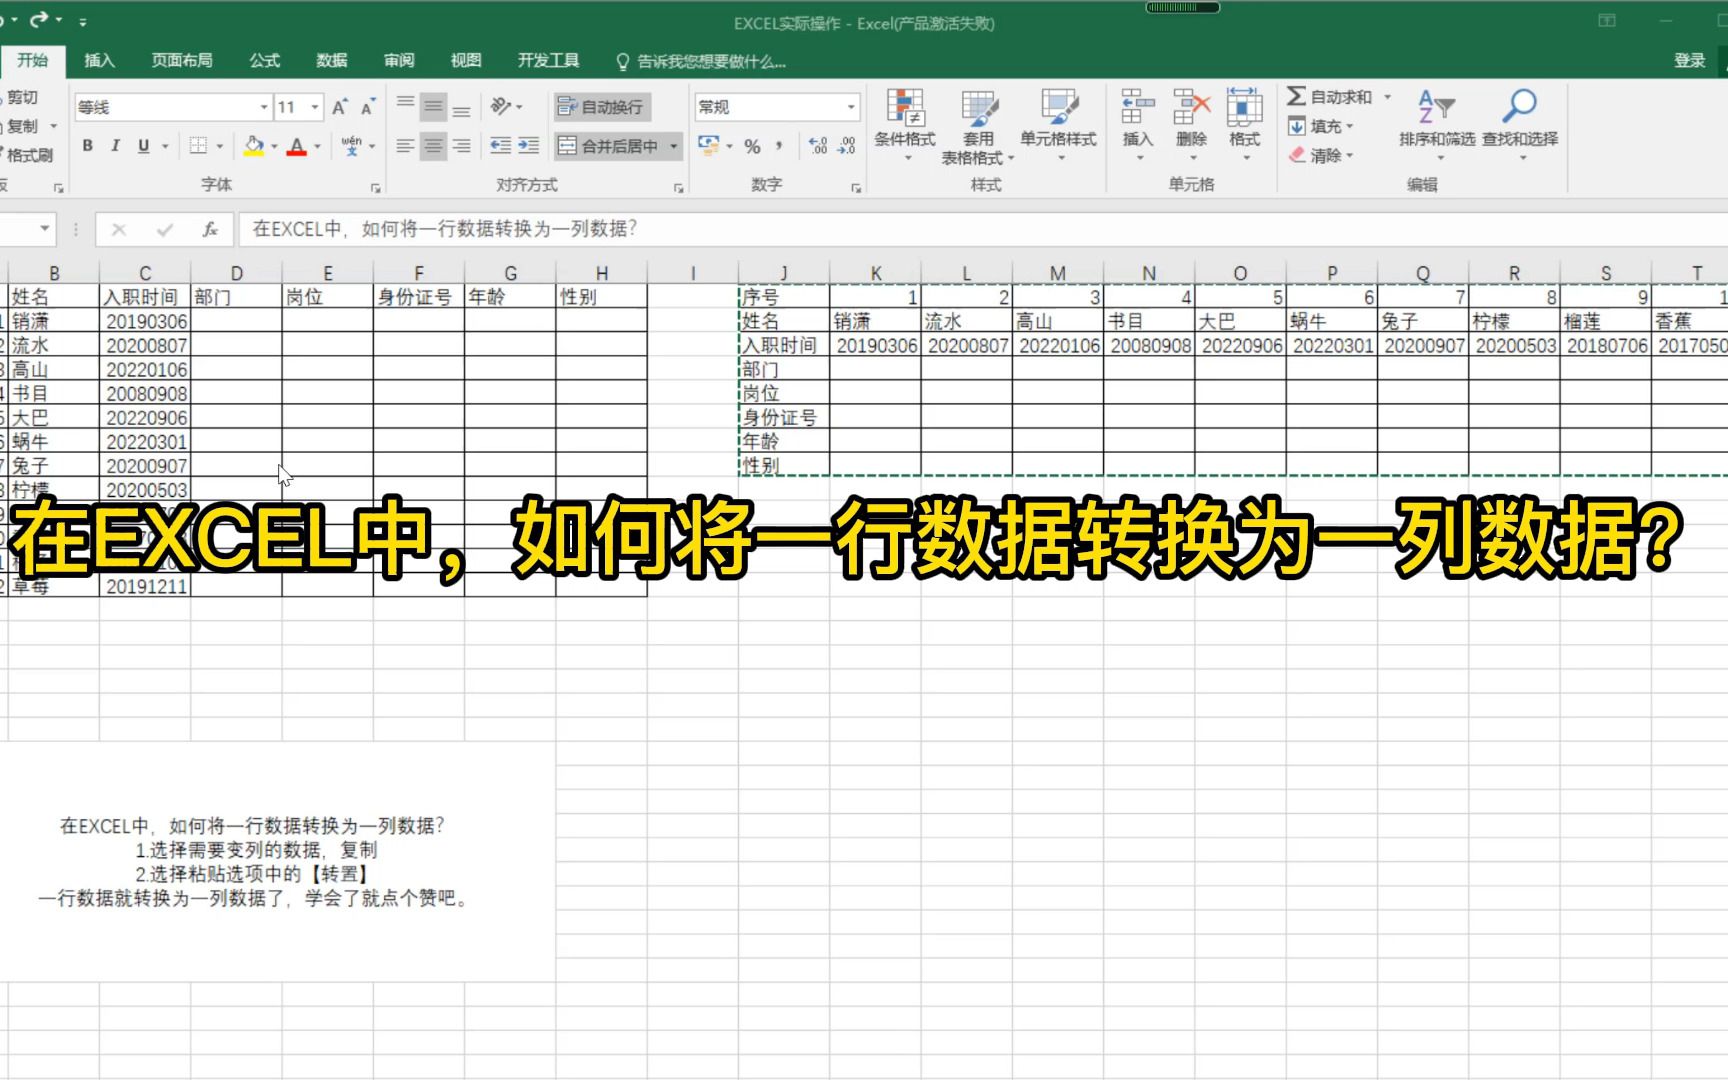The image size is (1728, 1080).
Task: Open 查找和选择 find and select
Action: coord(1520,125)
